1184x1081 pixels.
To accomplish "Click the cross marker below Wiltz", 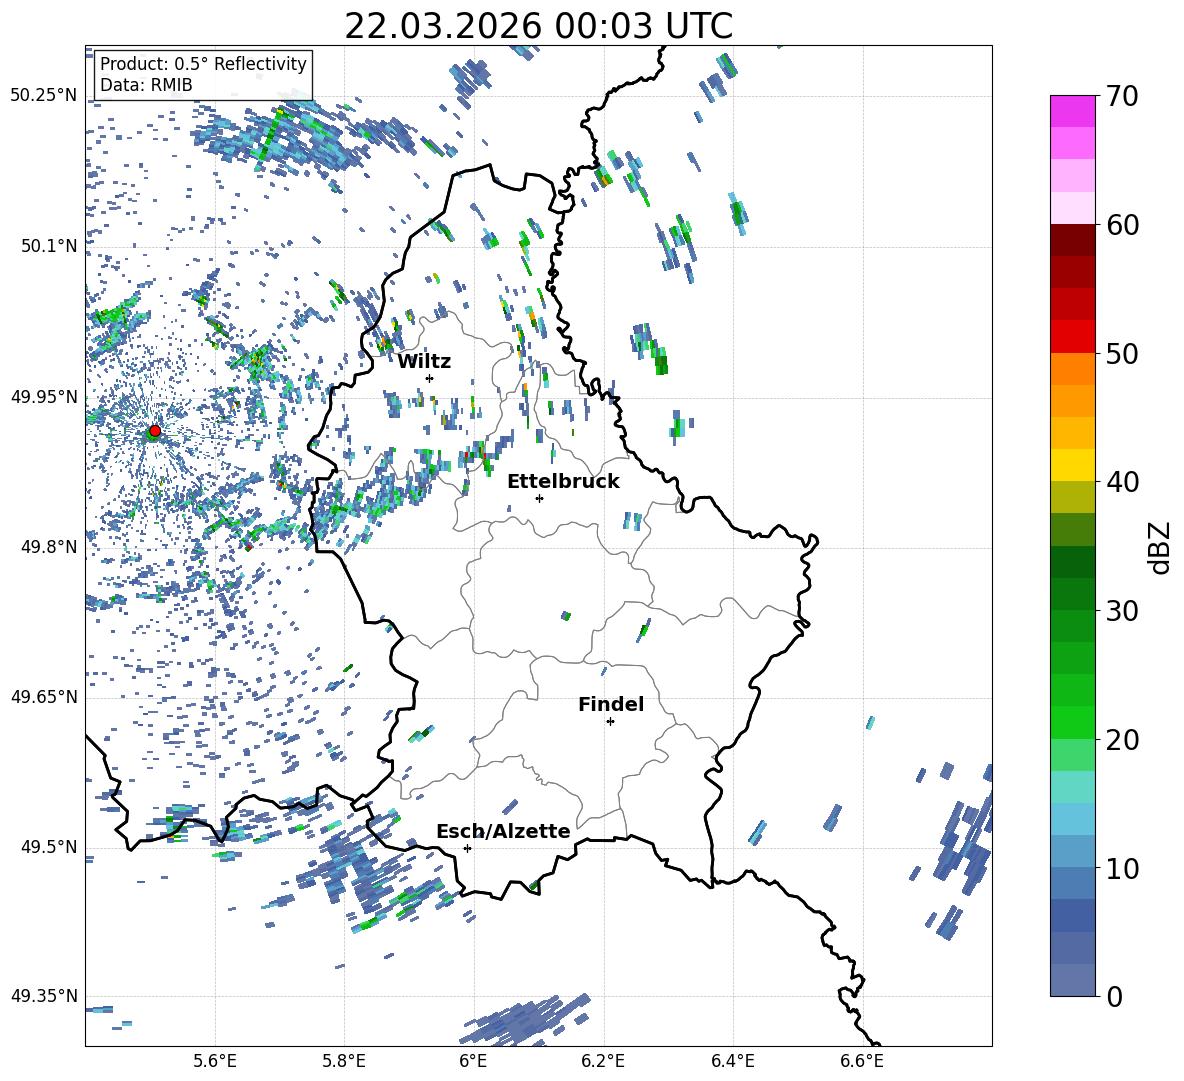I will point(430,378).
